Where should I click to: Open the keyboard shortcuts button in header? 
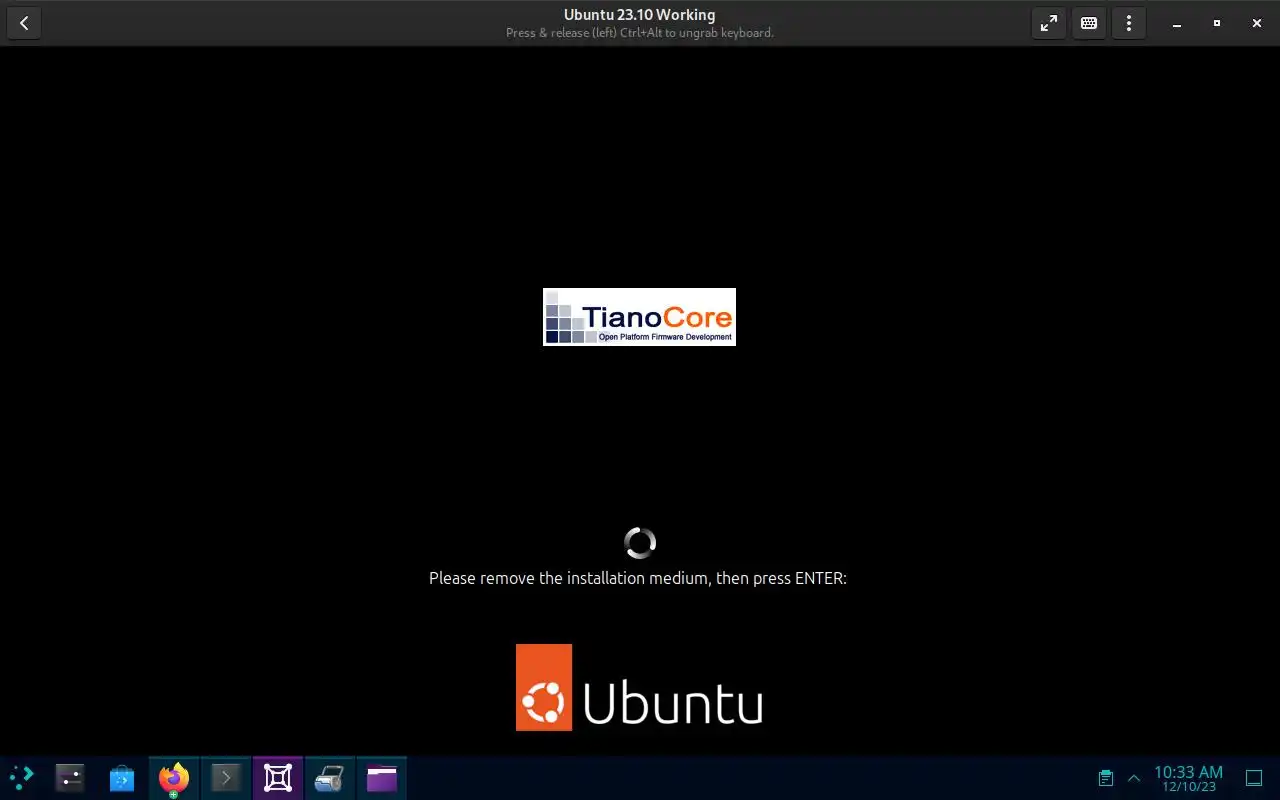(1089, 23)
